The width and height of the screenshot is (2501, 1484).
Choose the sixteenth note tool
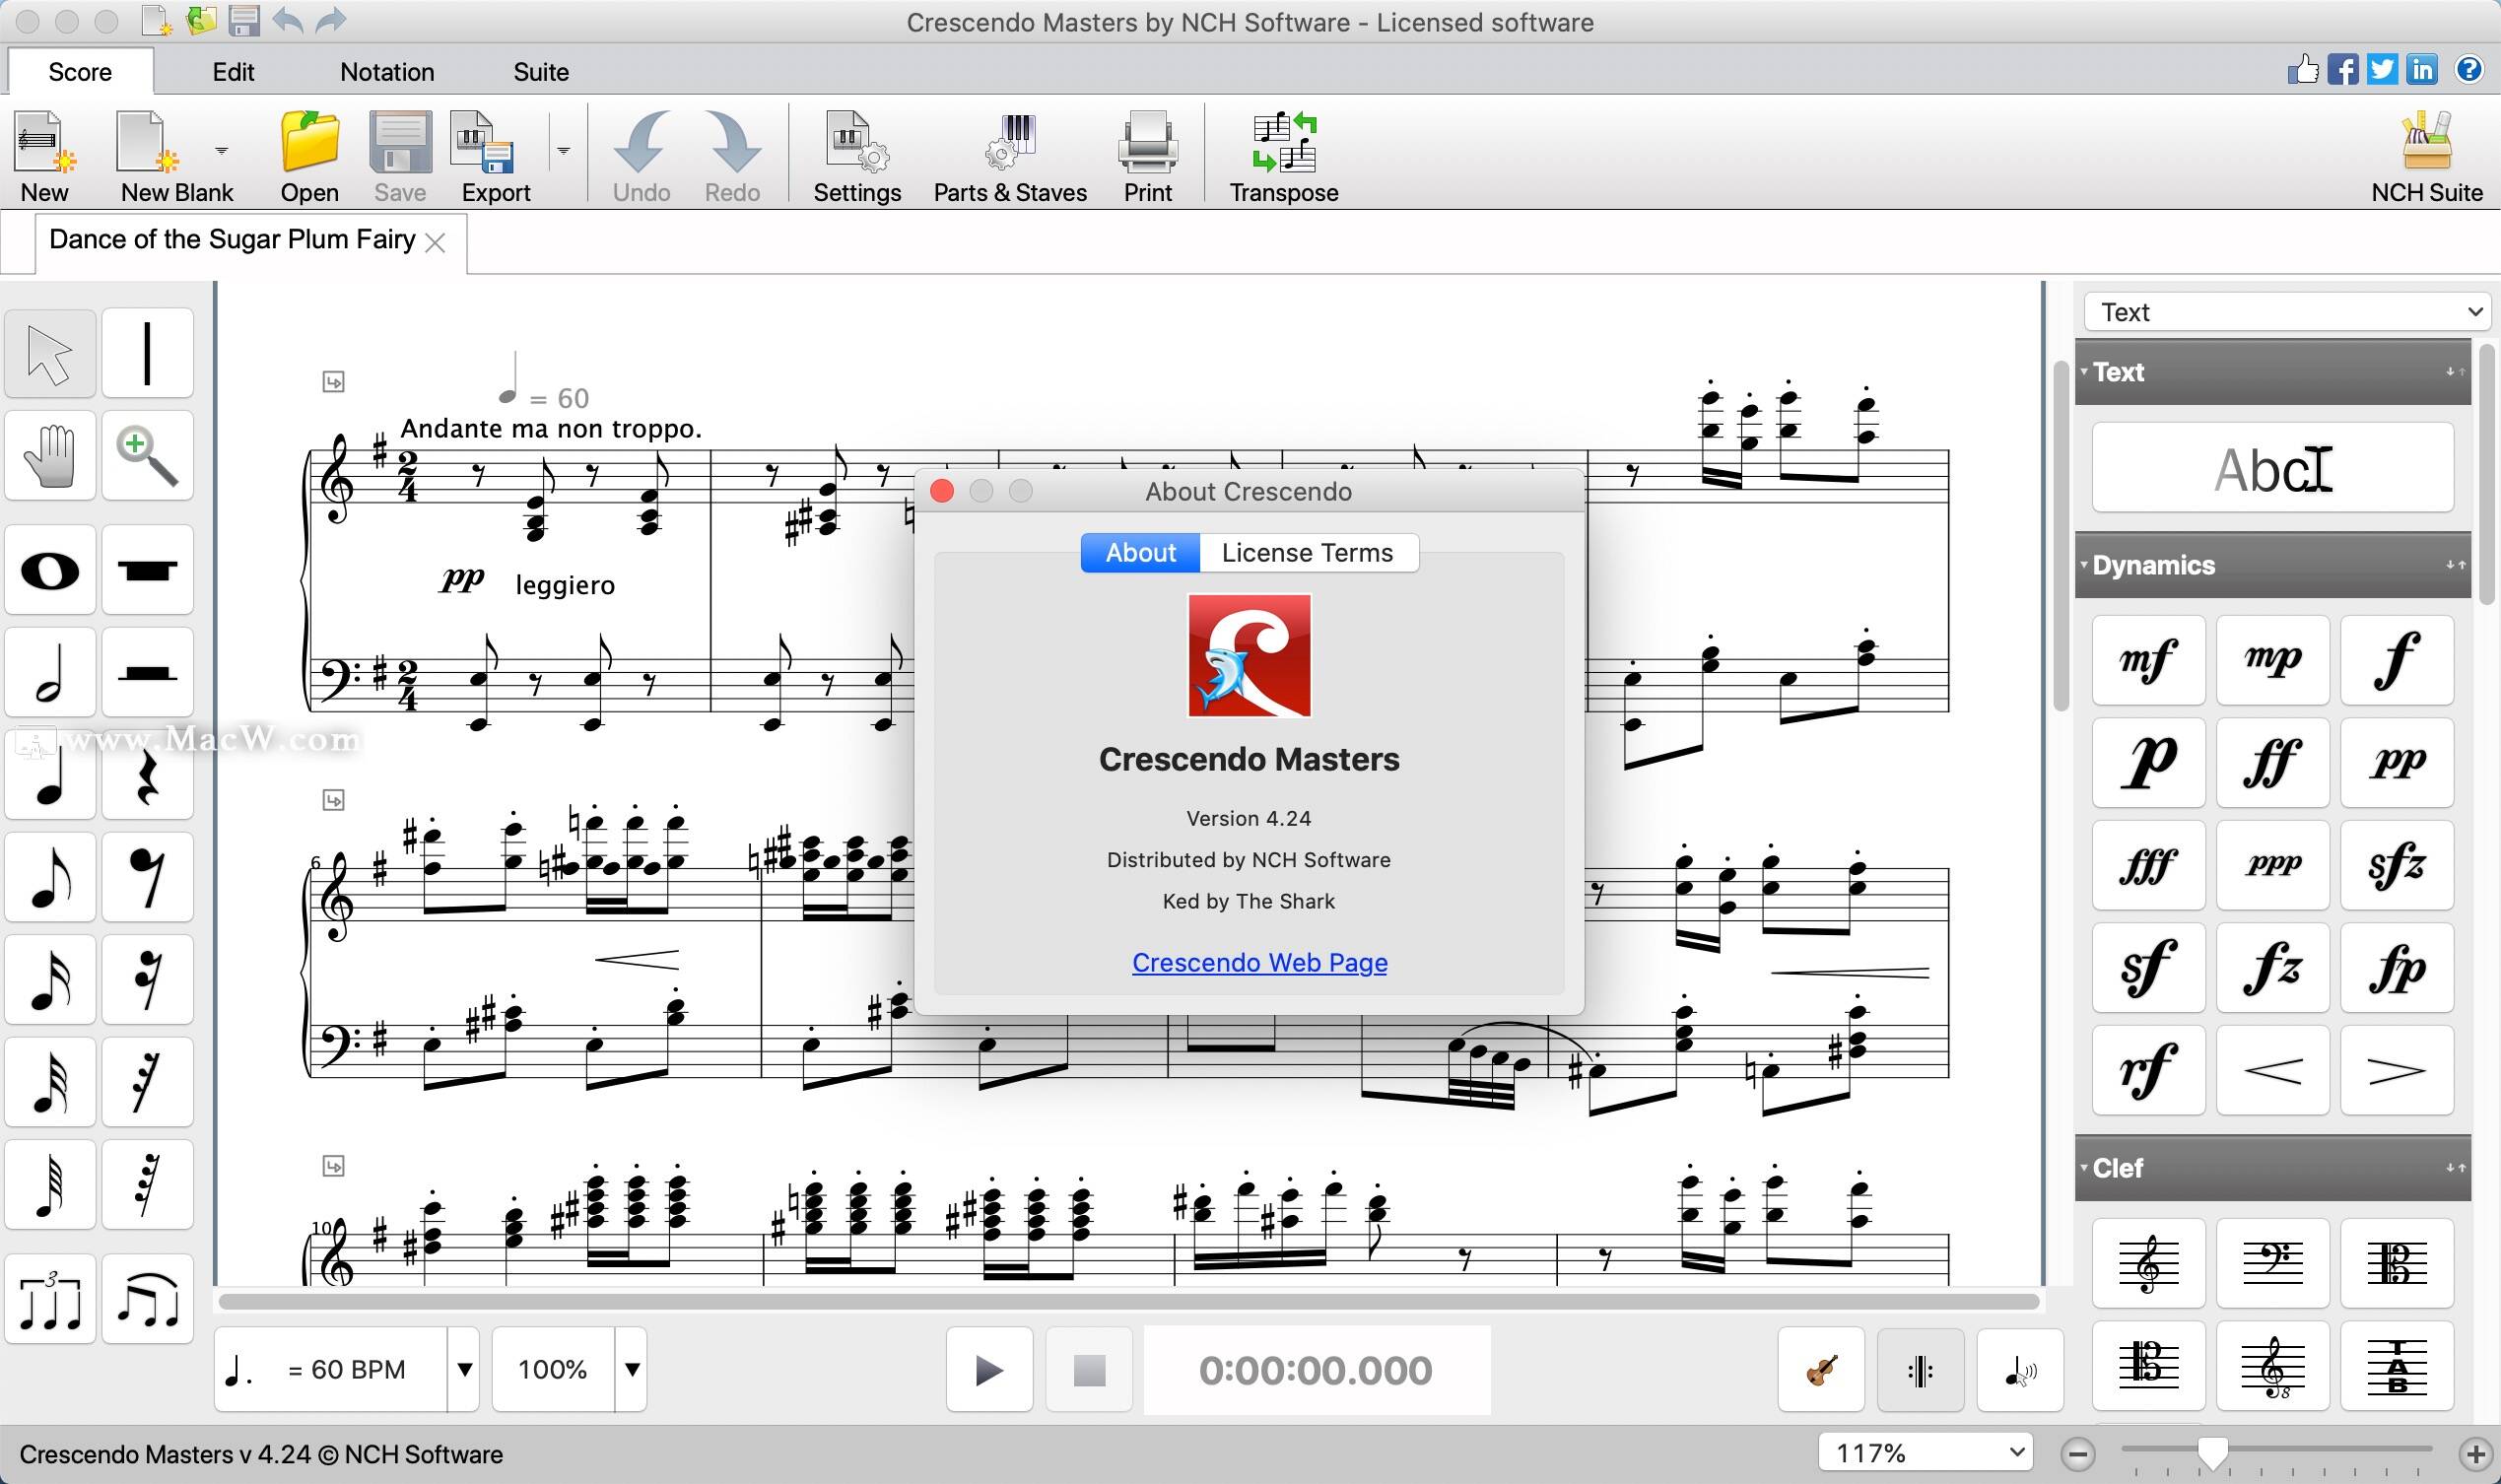pyautogui.click(x=50, y=980)
